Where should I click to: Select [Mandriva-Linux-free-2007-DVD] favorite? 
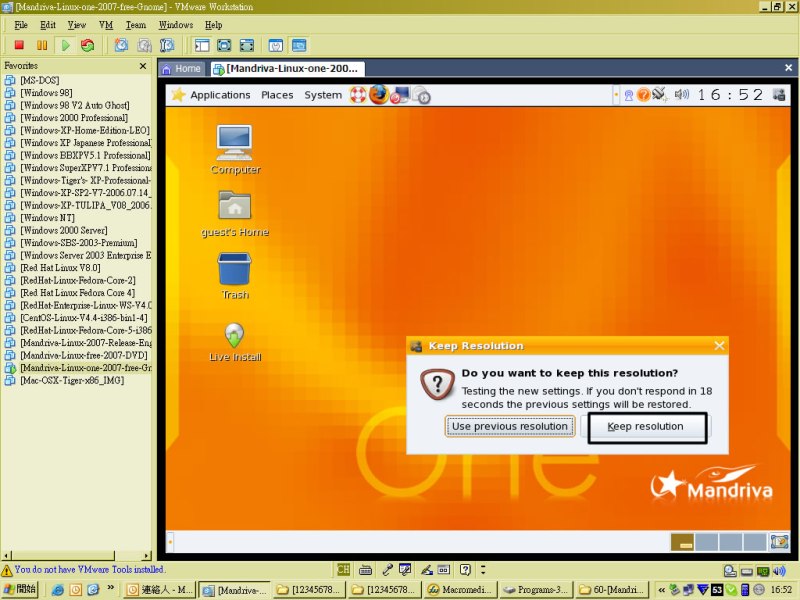84,356
